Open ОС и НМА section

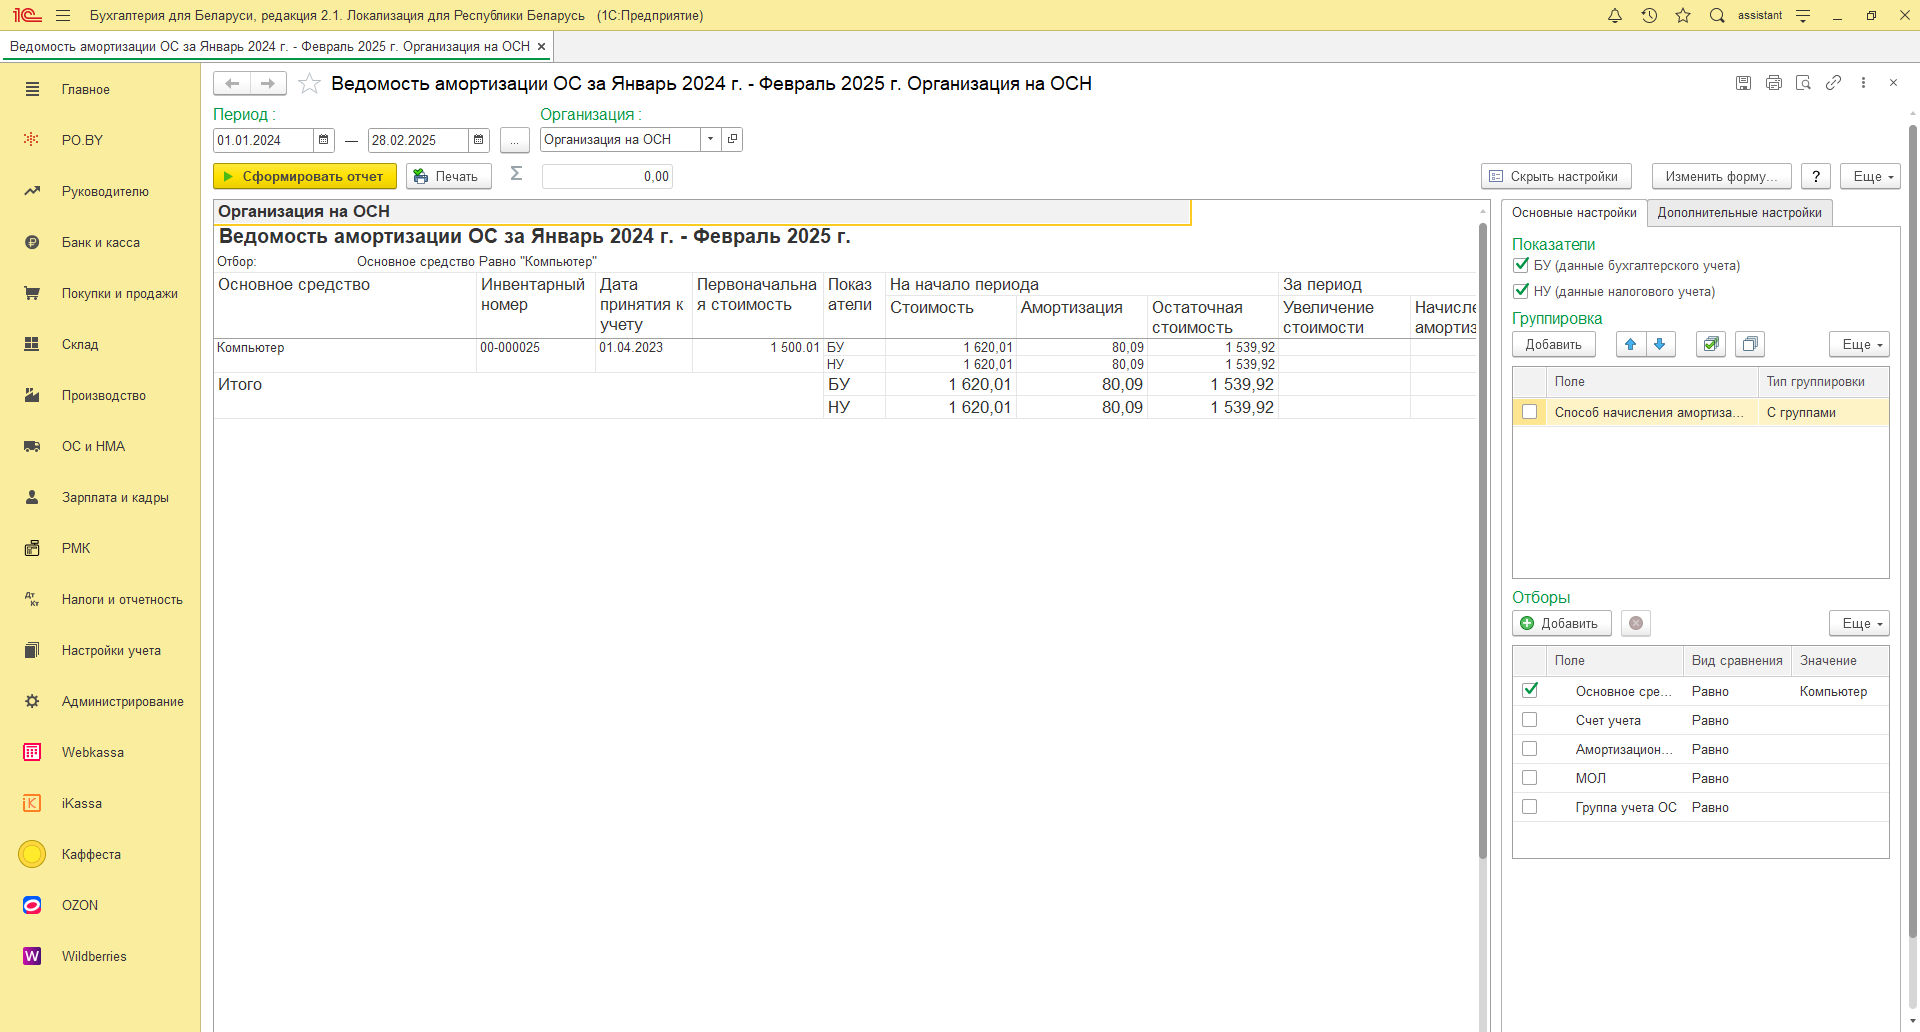93,446
